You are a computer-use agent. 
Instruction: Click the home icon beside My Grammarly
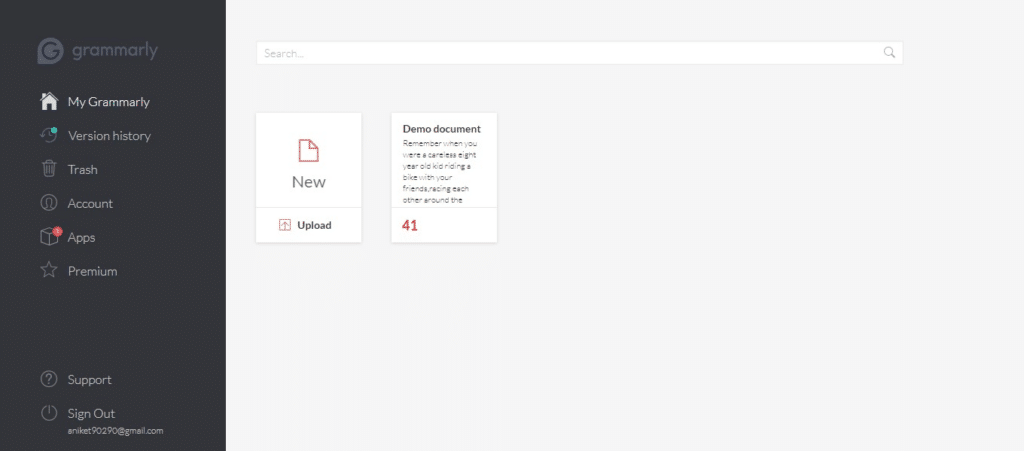point(49,101)
